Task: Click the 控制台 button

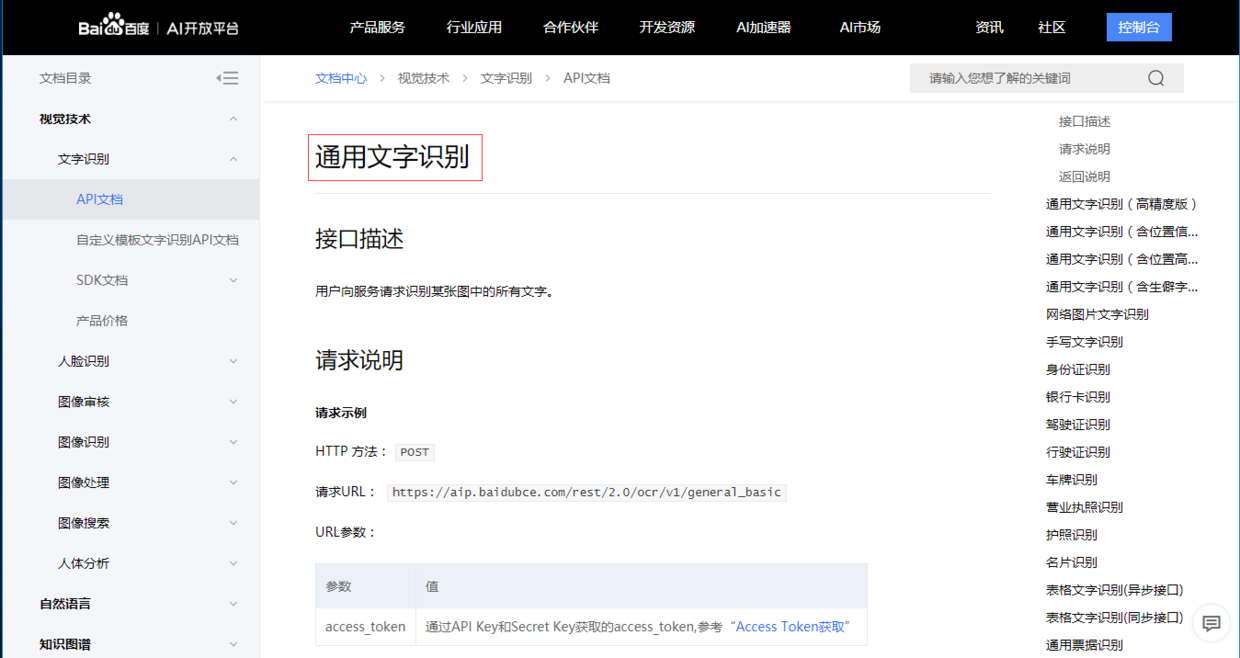Action: point(1139,27)
